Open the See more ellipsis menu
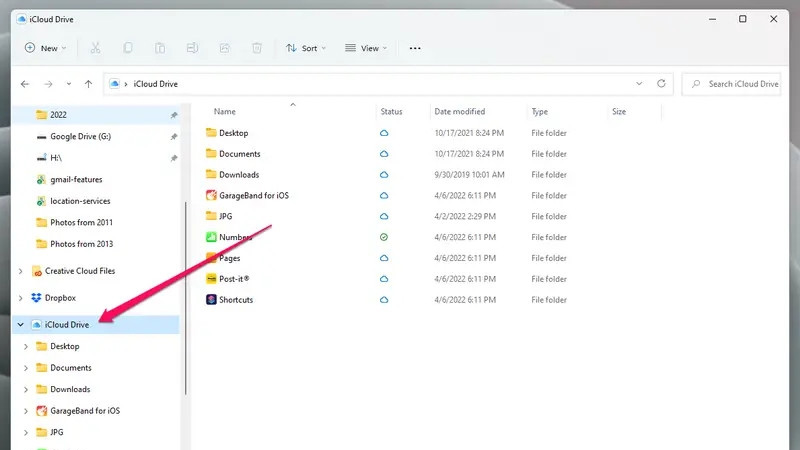This screenshot has height=450, width=800. 415,48
